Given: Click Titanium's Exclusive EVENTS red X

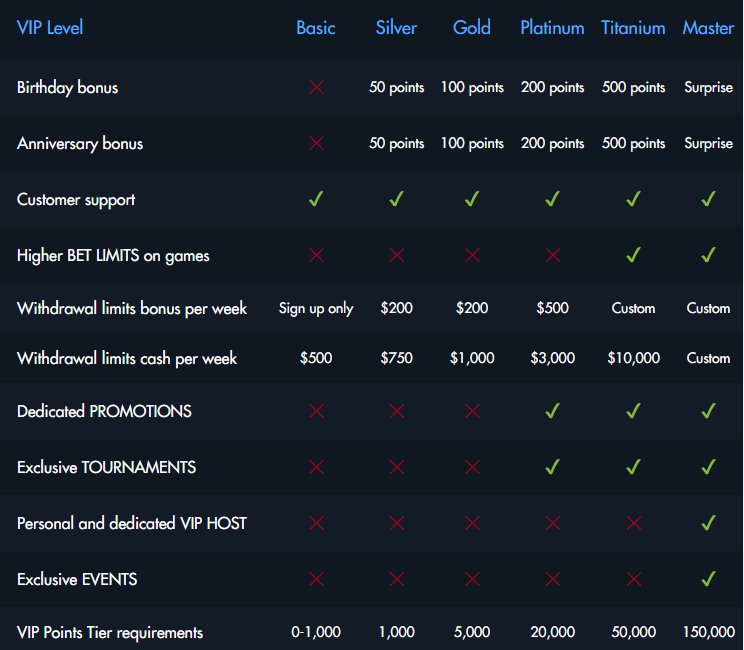Looking at the screenshot, I should tap(633, 579).
